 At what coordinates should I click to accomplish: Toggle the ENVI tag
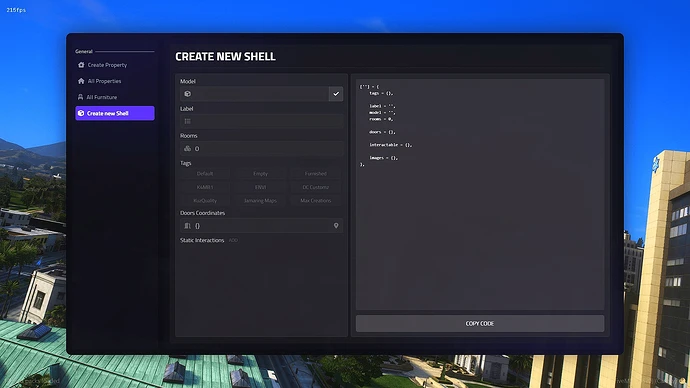pos(261,187)
